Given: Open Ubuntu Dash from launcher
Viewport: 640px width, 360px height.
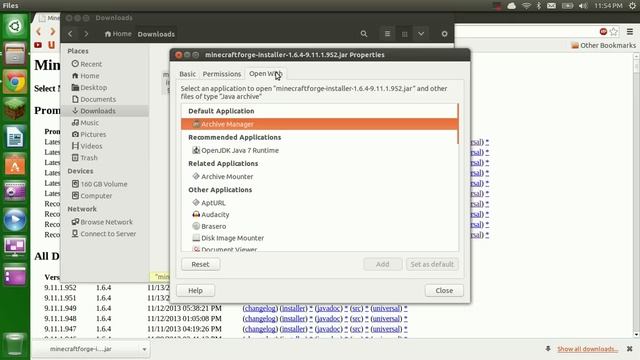Looking at the screenshot, I should 15,26.
